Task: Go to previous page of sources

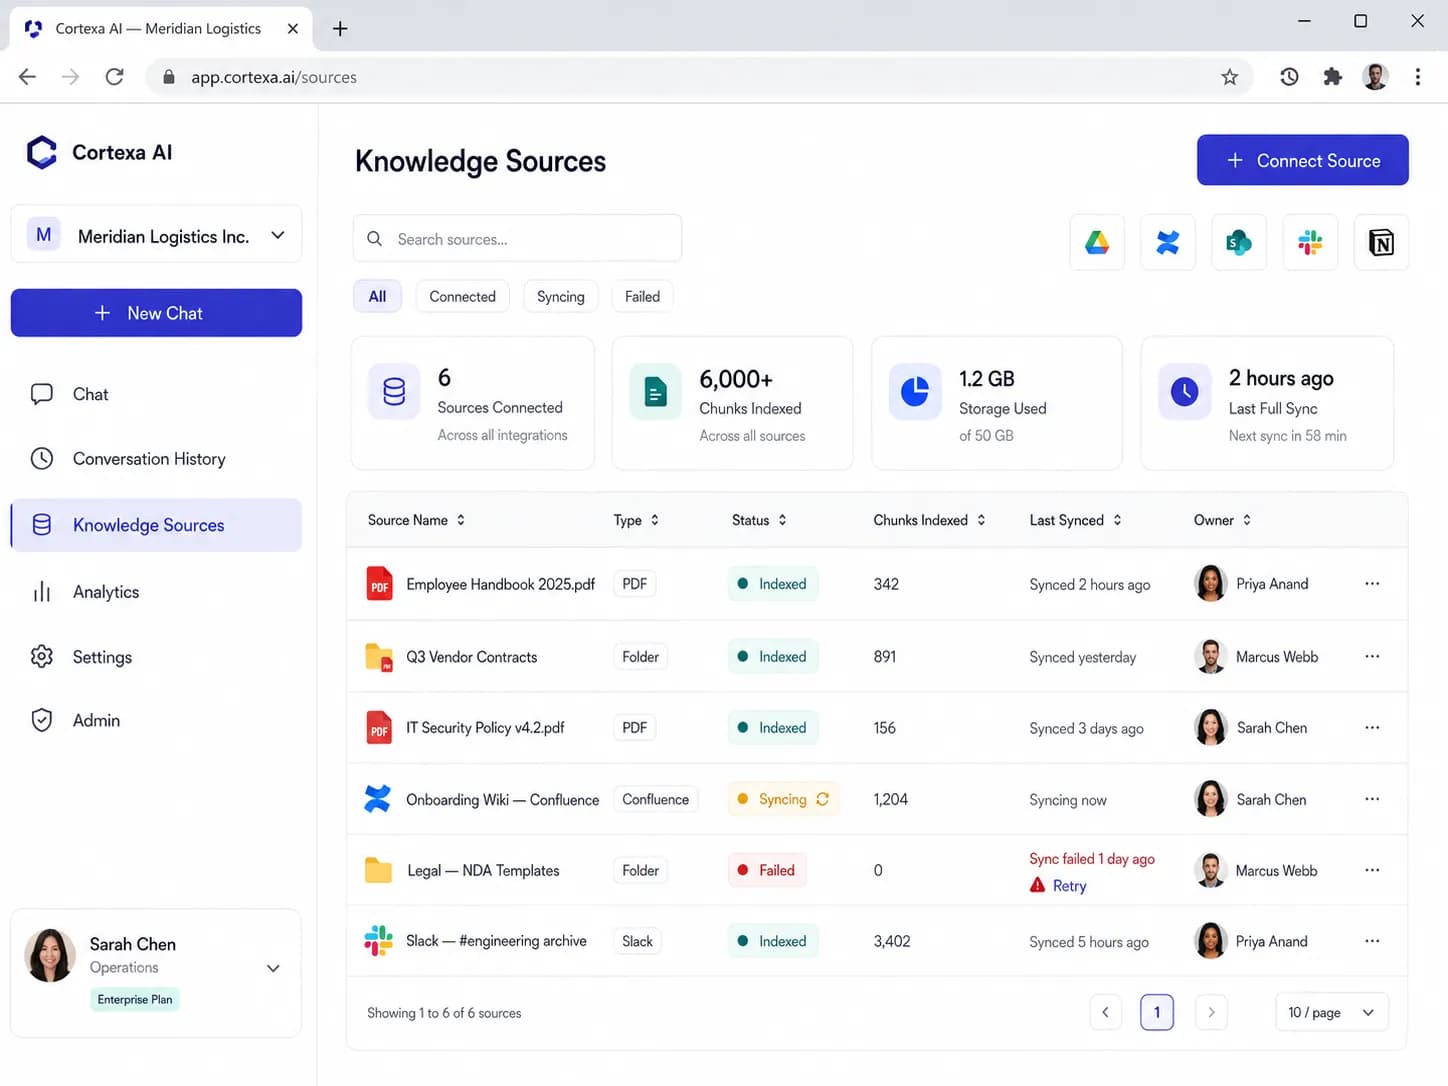Action: [1105, 1012]
